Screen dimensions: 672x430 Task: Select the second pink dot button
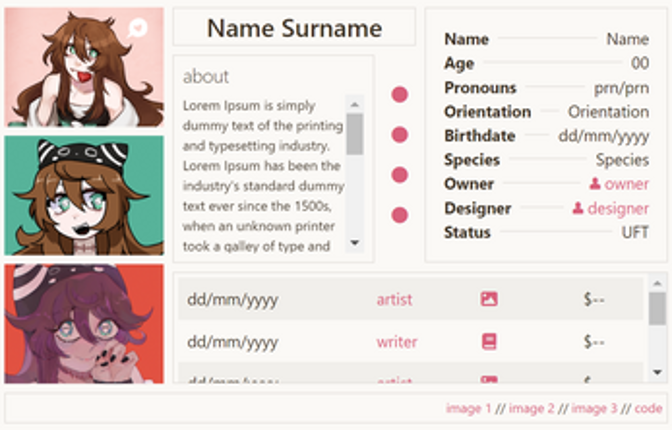[399, 135]
